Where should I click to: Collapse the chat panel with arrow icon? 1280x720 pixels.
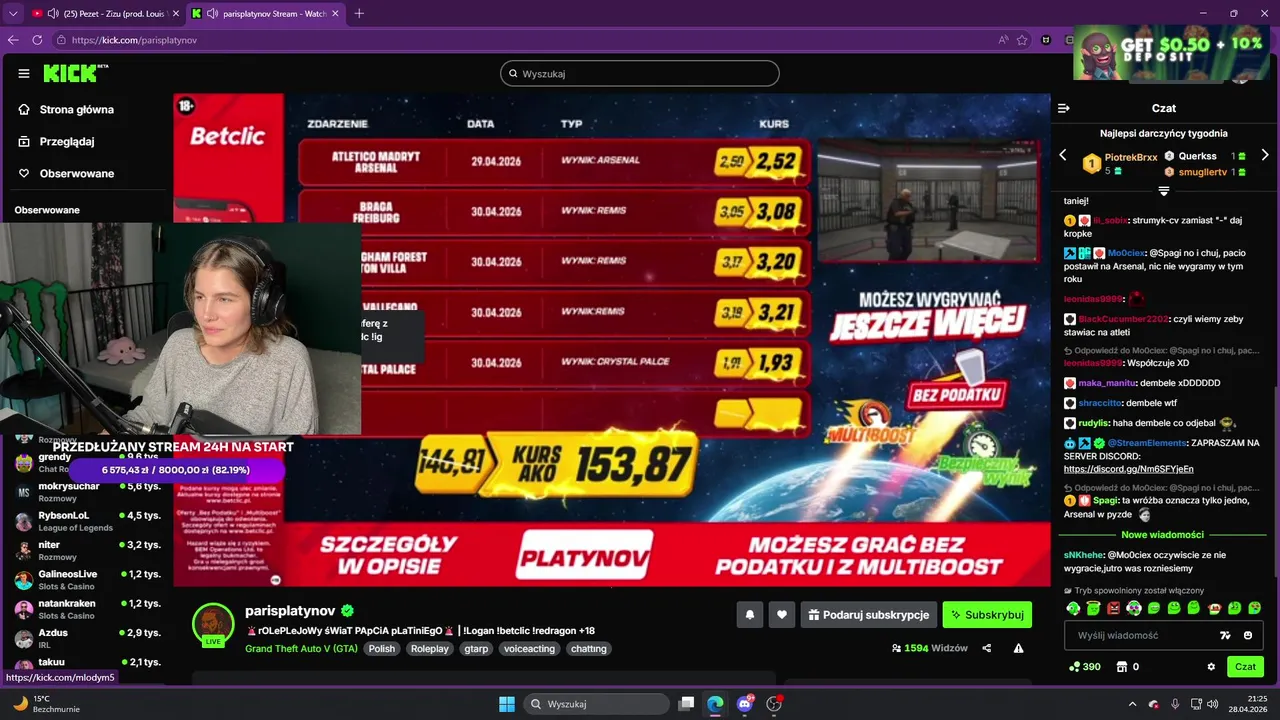point(1064,108)
